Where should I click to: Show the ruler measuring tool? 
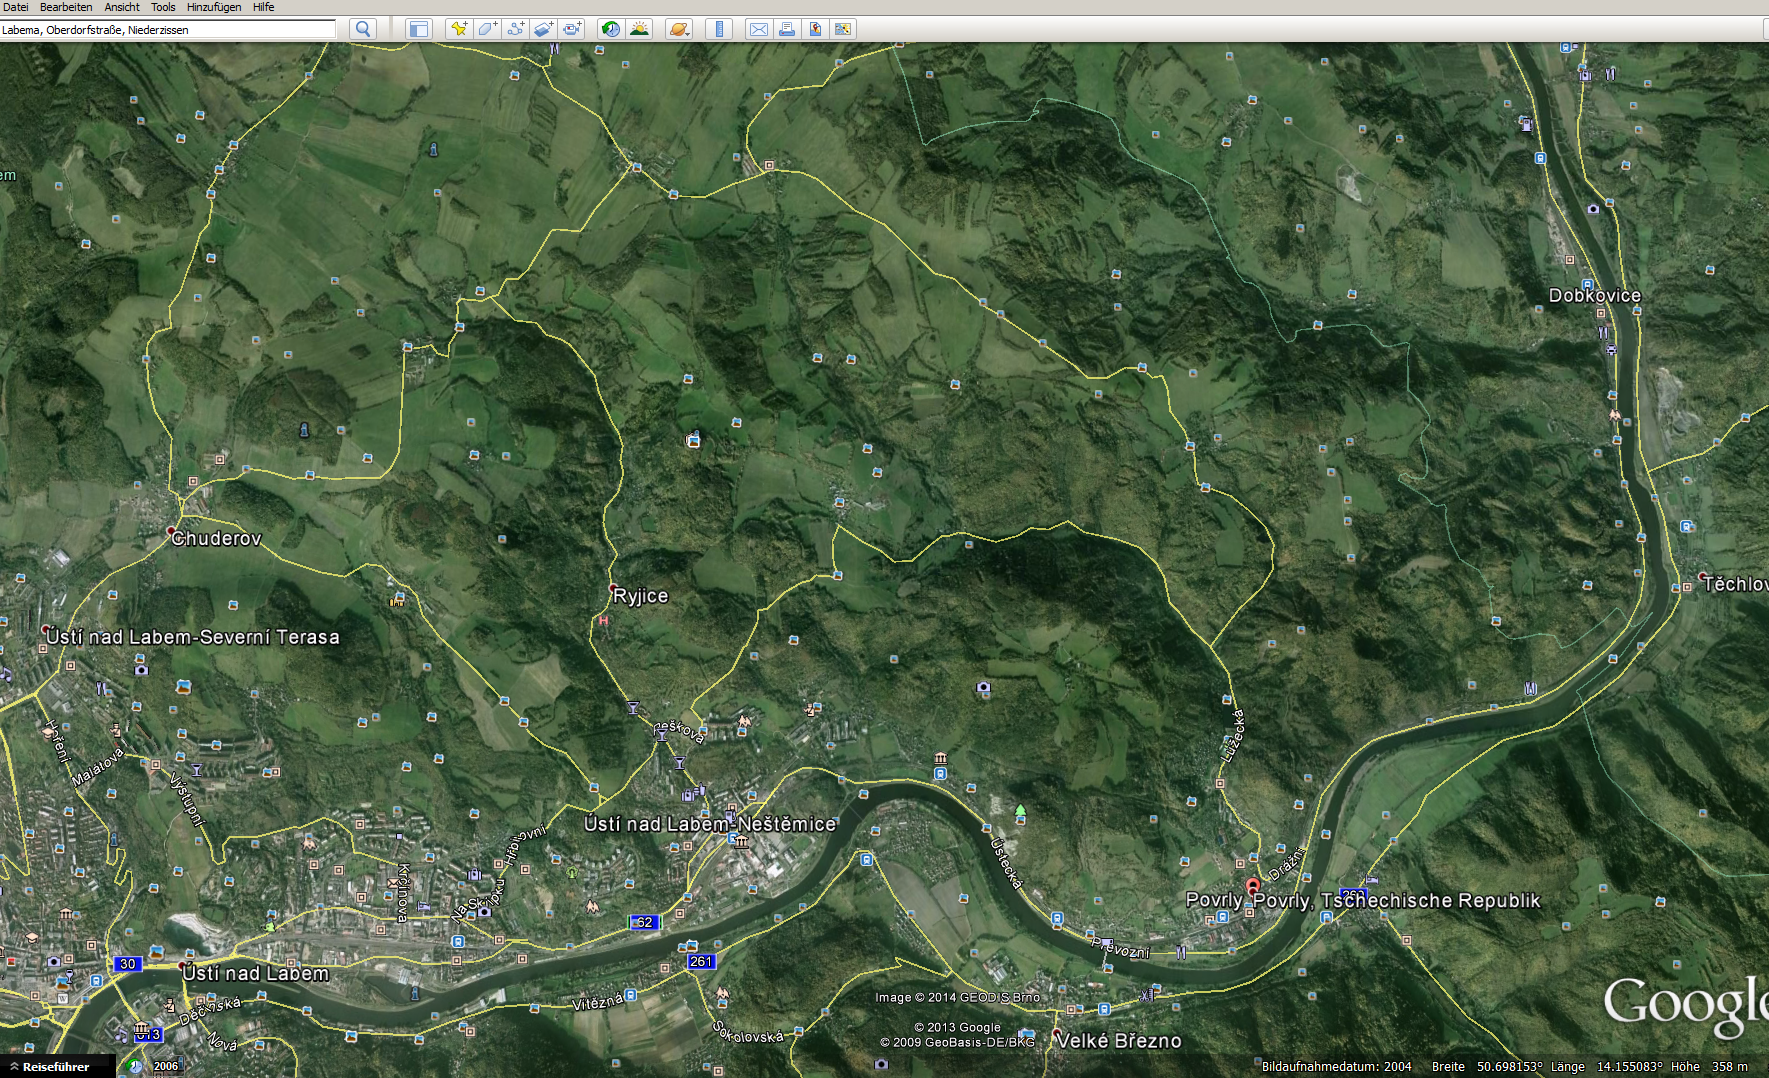pos(719,29)
